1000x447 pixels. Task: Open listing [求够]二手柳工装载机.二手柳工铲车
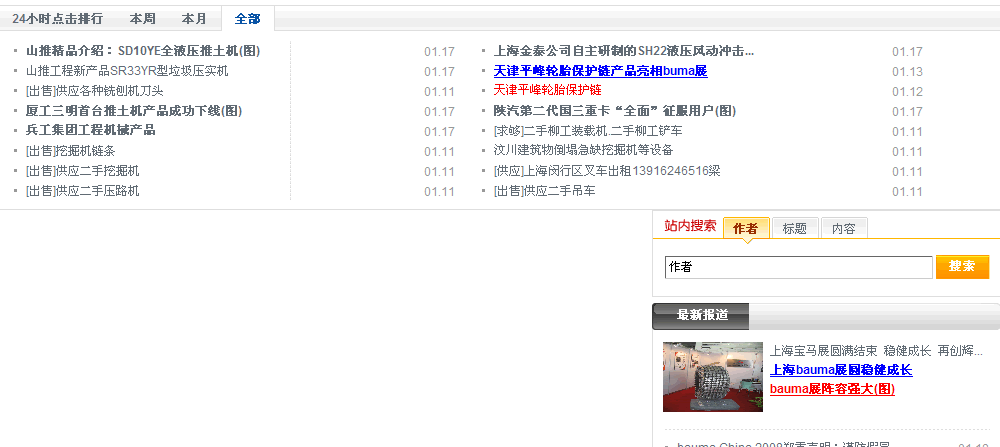[588, 131]
